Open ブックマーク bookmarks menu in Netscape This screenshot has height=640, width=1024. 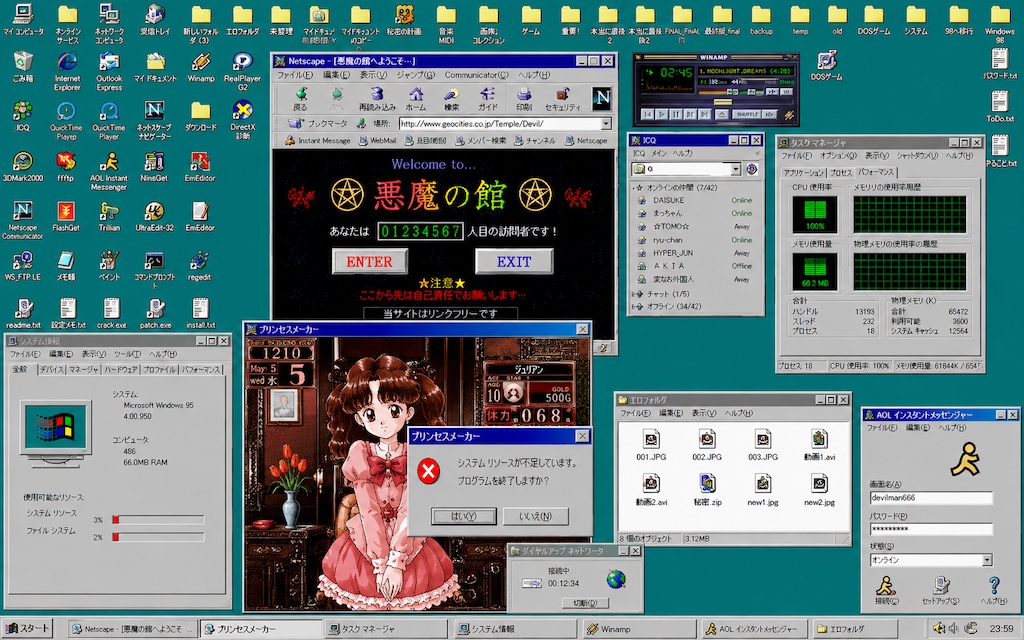tap(318, 123)
